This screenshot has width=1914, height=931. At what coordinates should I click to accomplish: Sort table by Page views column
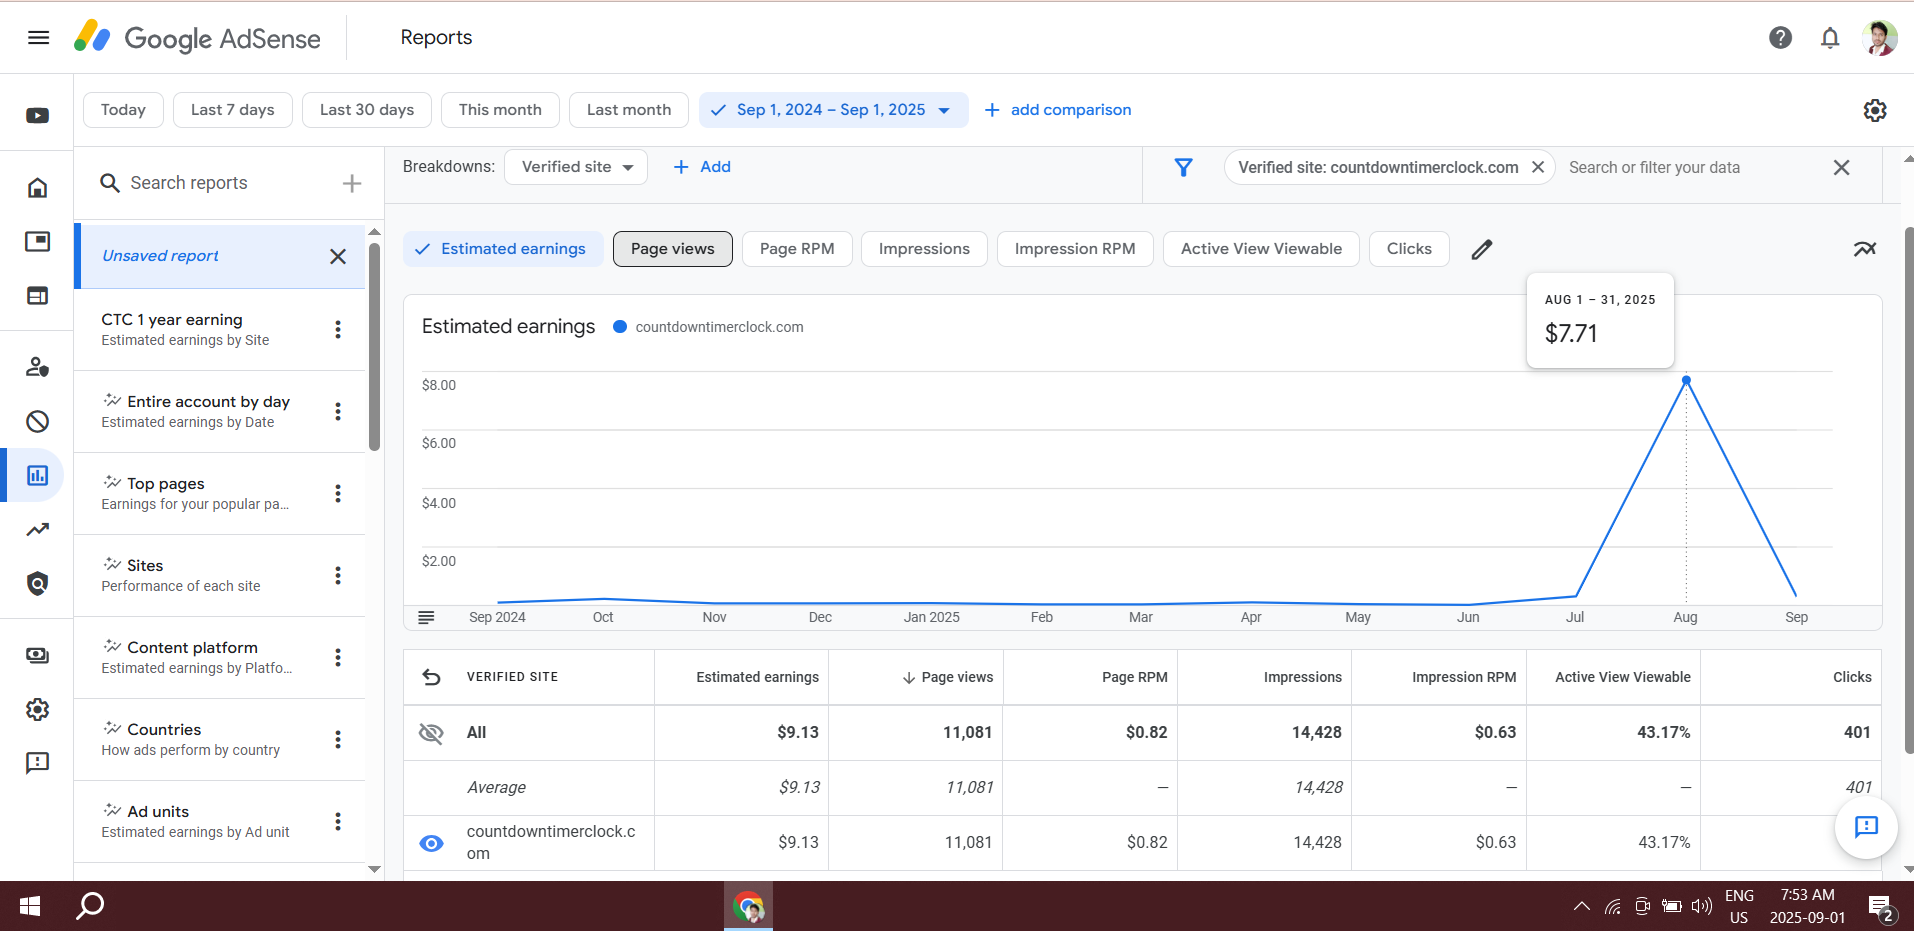click(x=947, y=677)
